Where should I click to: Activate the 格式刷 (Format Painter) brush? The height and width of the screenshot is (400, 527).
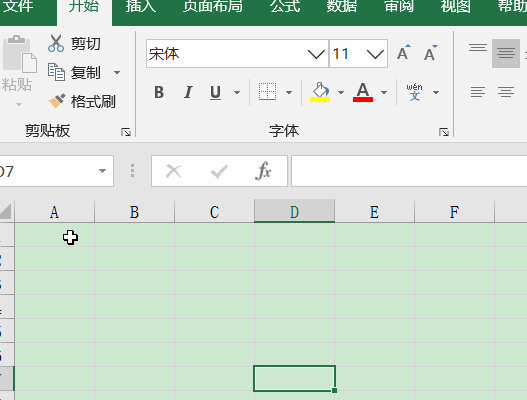82,101
